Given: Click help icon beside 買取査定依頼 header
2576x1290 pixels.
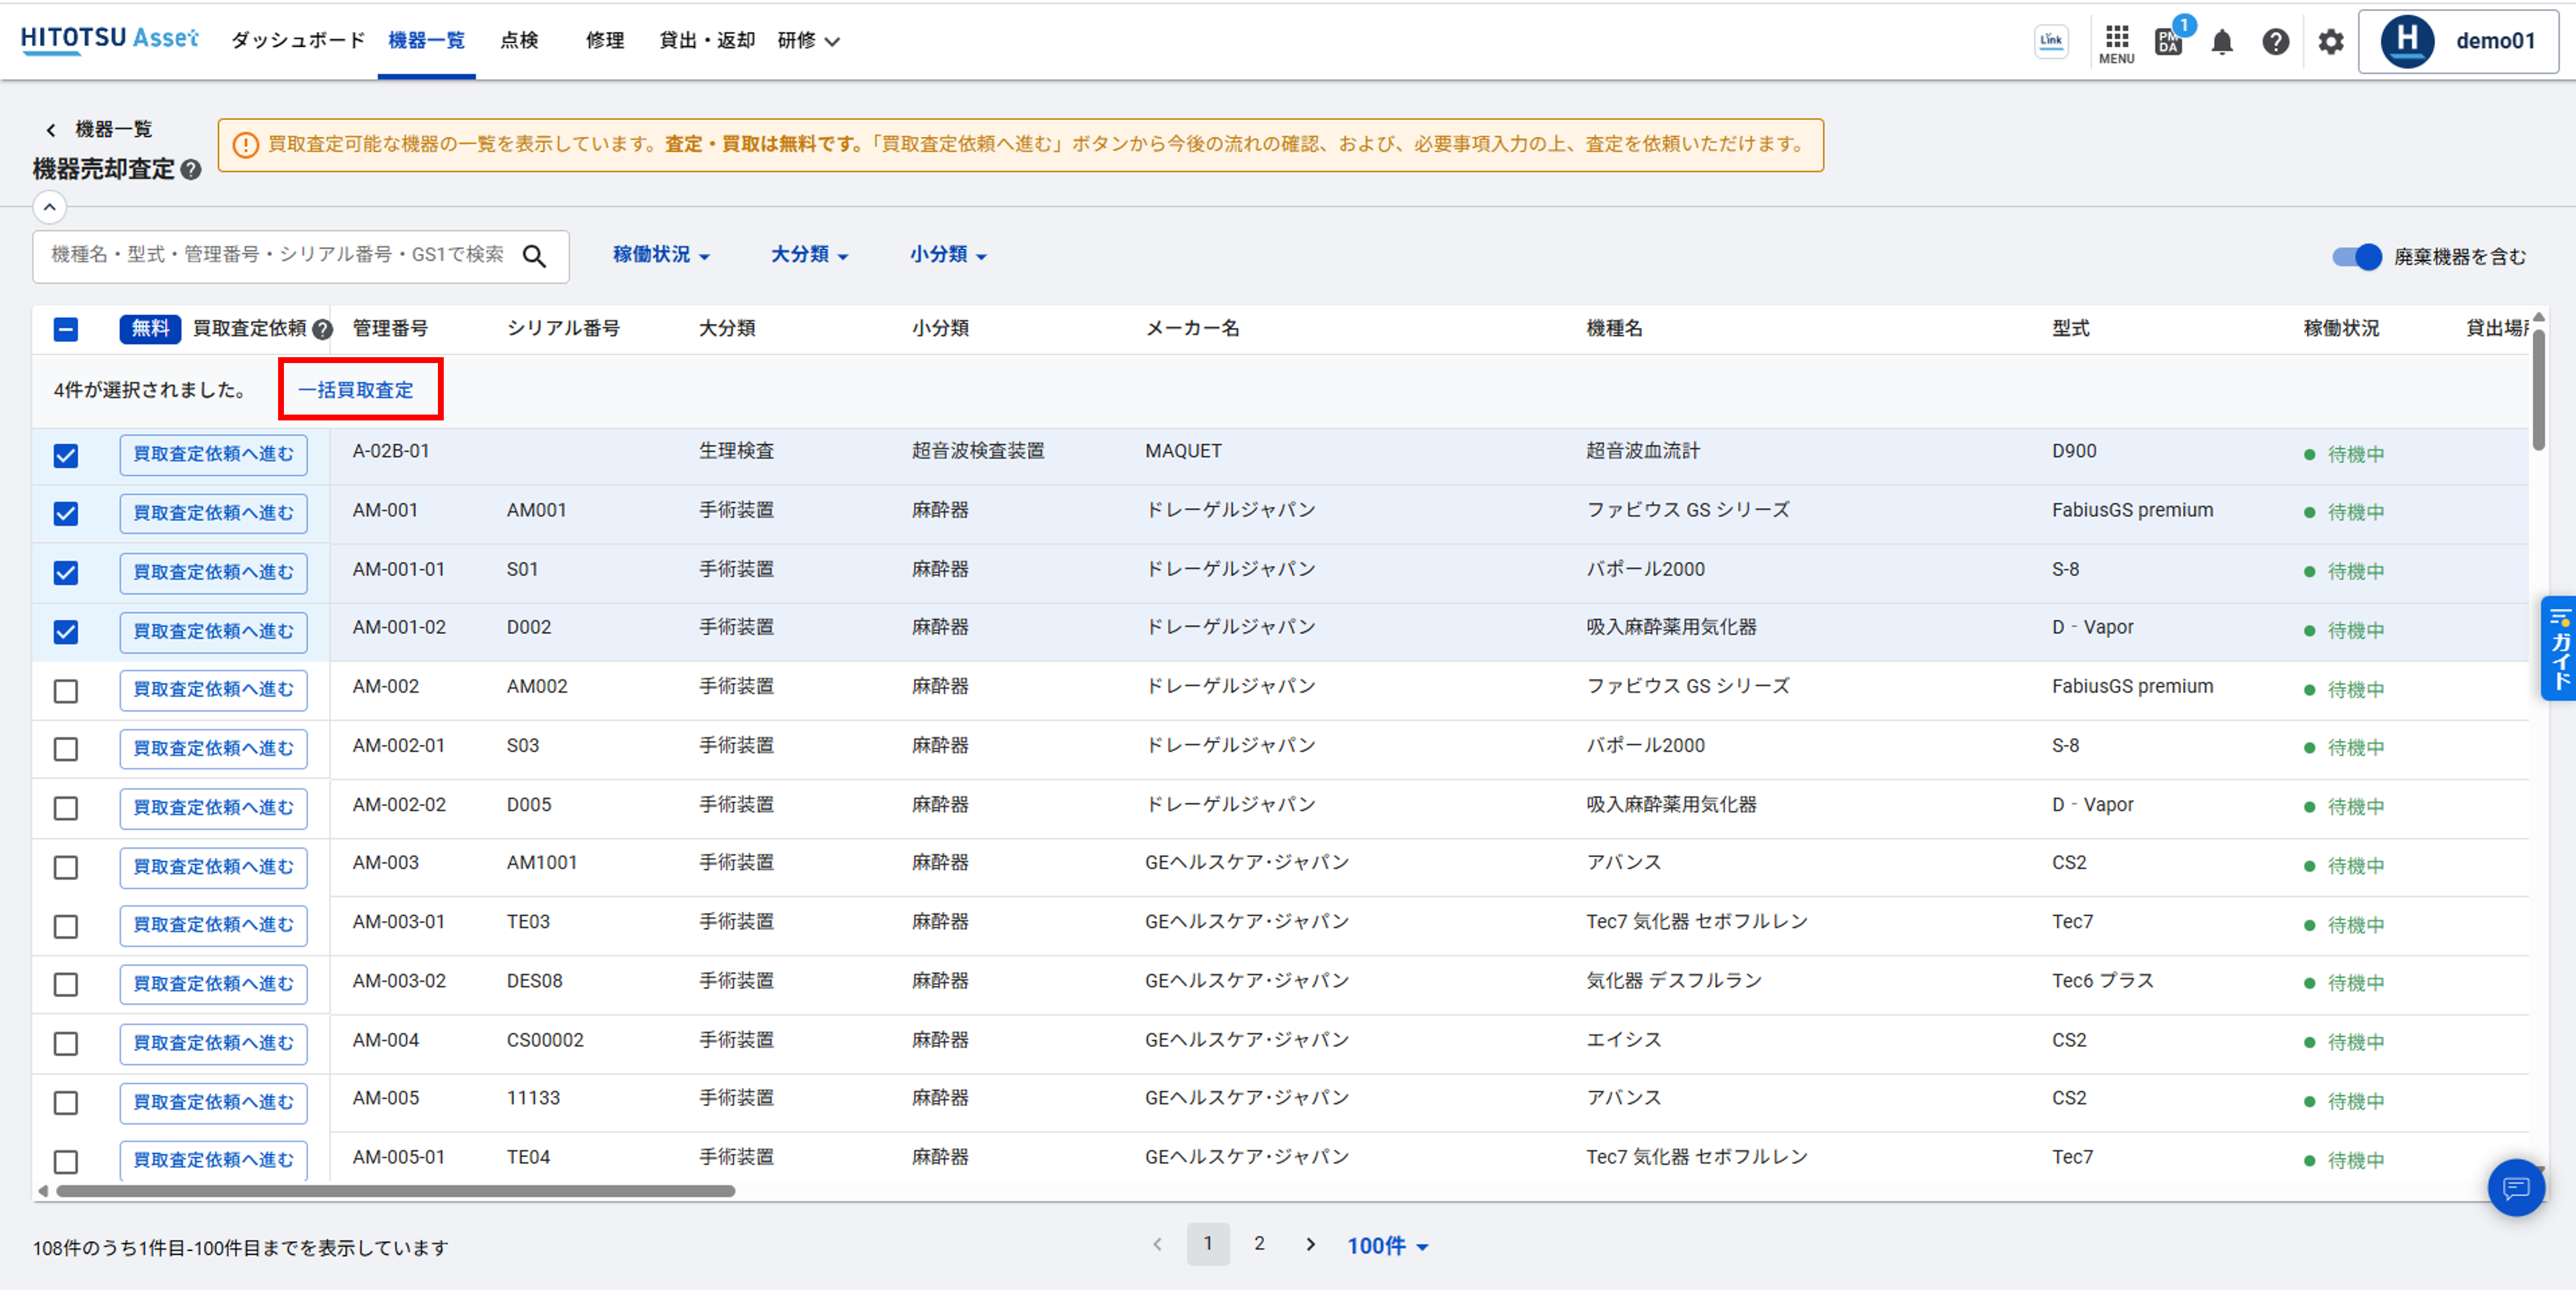Looking at the screenshot, I should click(x=322, y=329).
